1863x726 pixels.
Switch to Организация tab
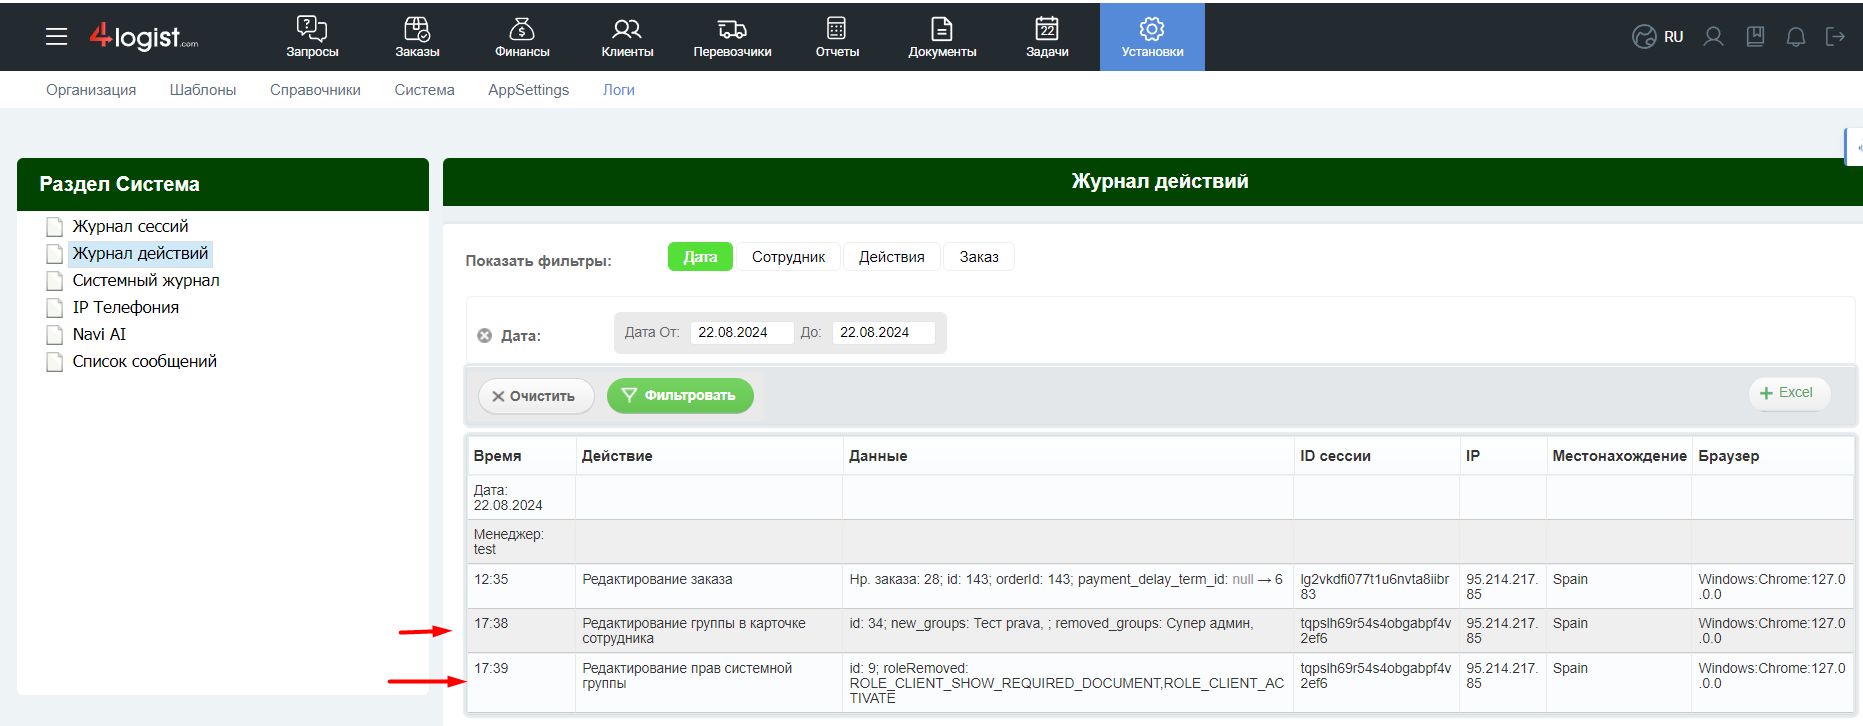coord(91,90)
